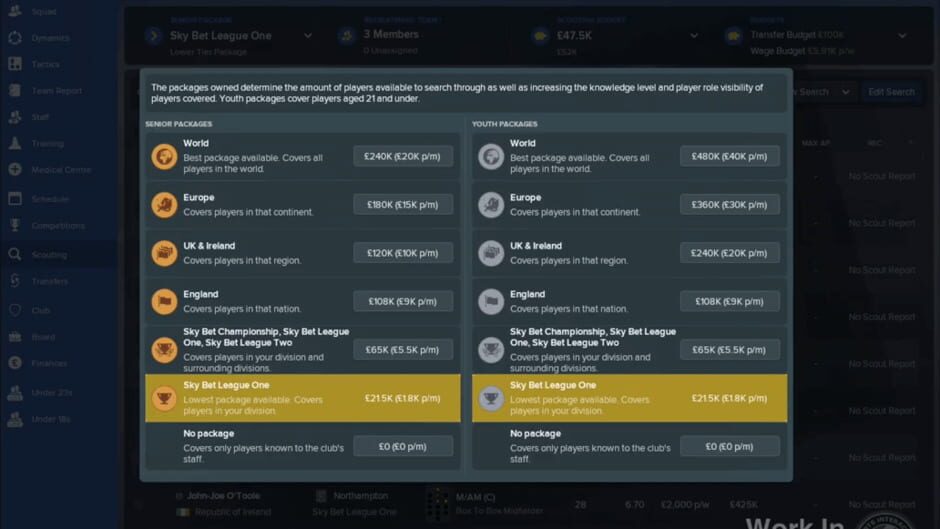Select Youth England package price £108K
Viewport: 940px width, 529px height.
click(730, 301)
